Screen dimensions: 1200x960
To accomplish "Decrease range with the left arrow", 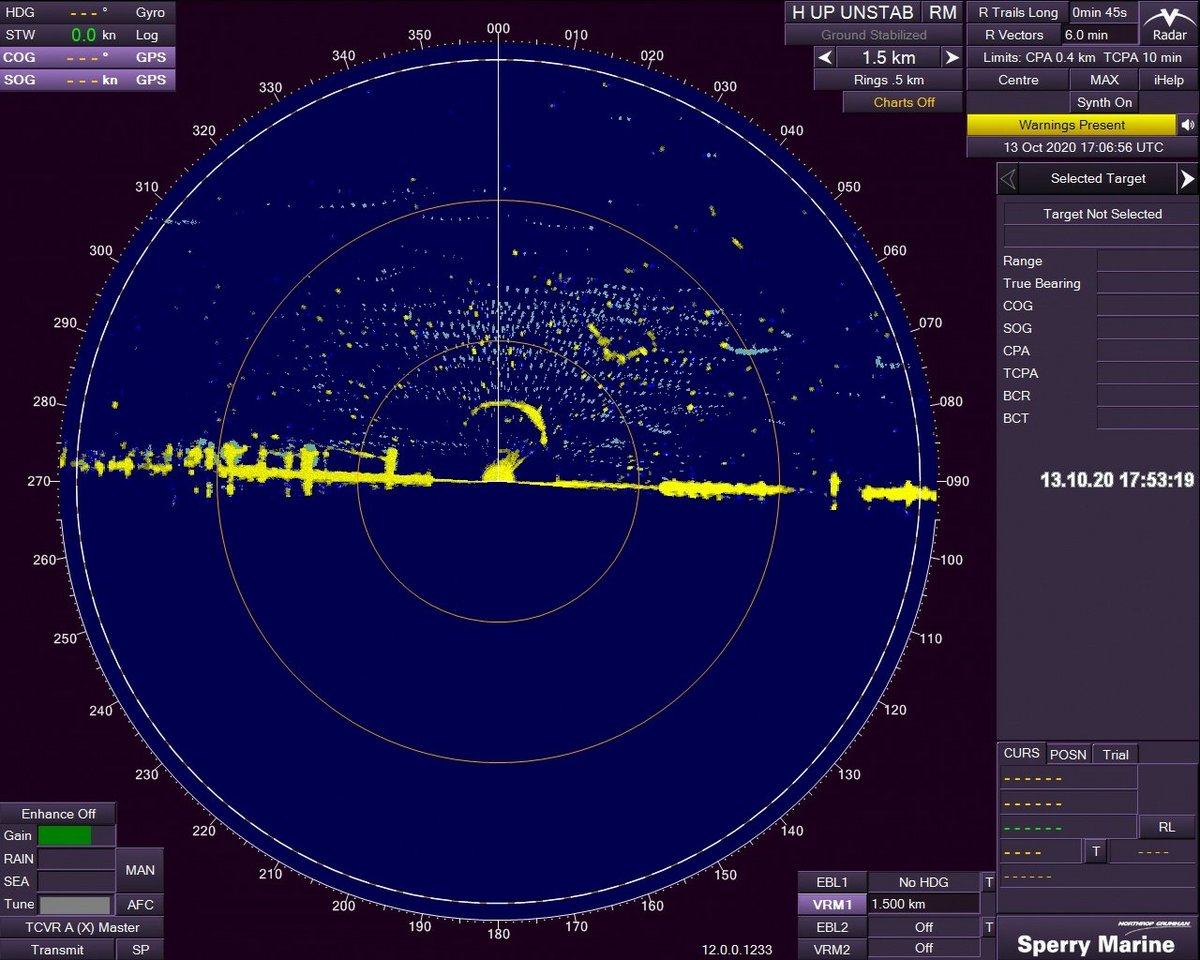I will pos(825,58).
